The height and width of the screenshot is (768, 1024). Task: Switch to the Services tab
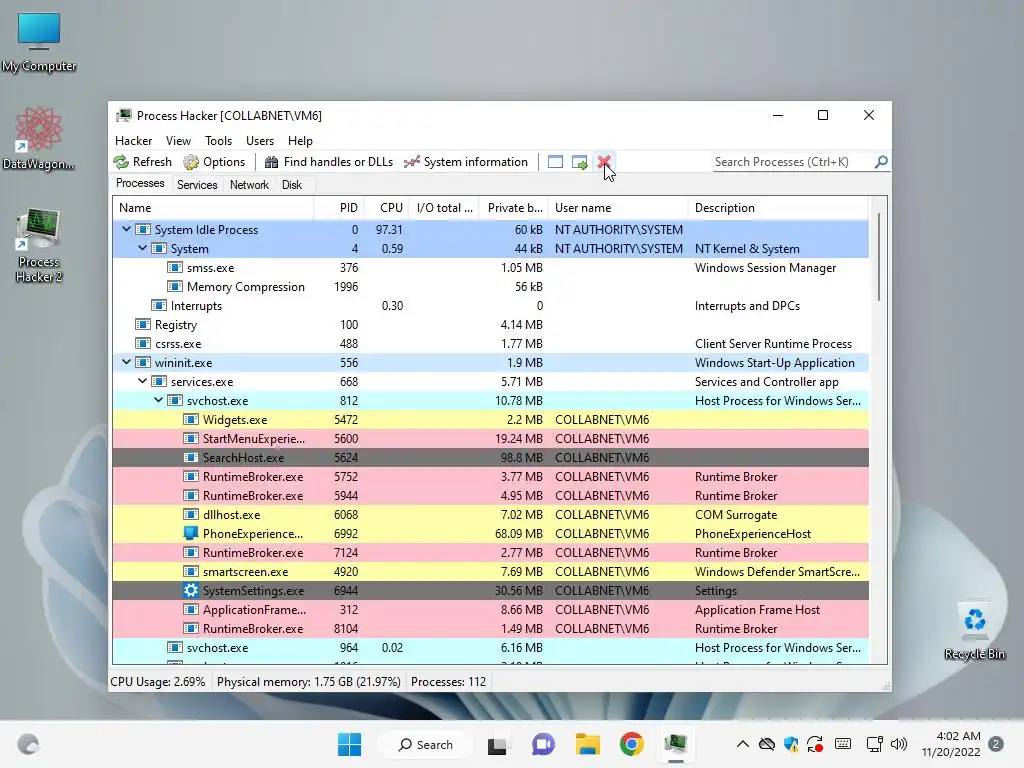[197, 185]
